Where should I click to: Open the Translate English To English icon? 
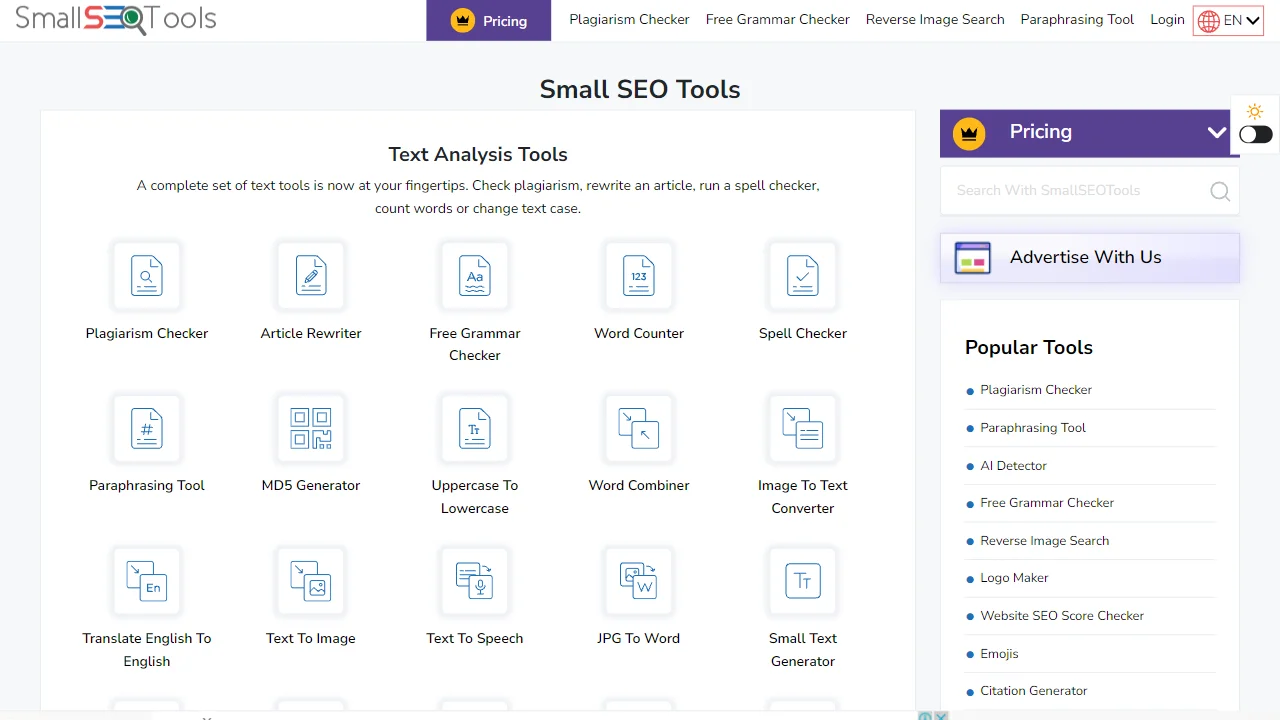click(x=147, y=581)
